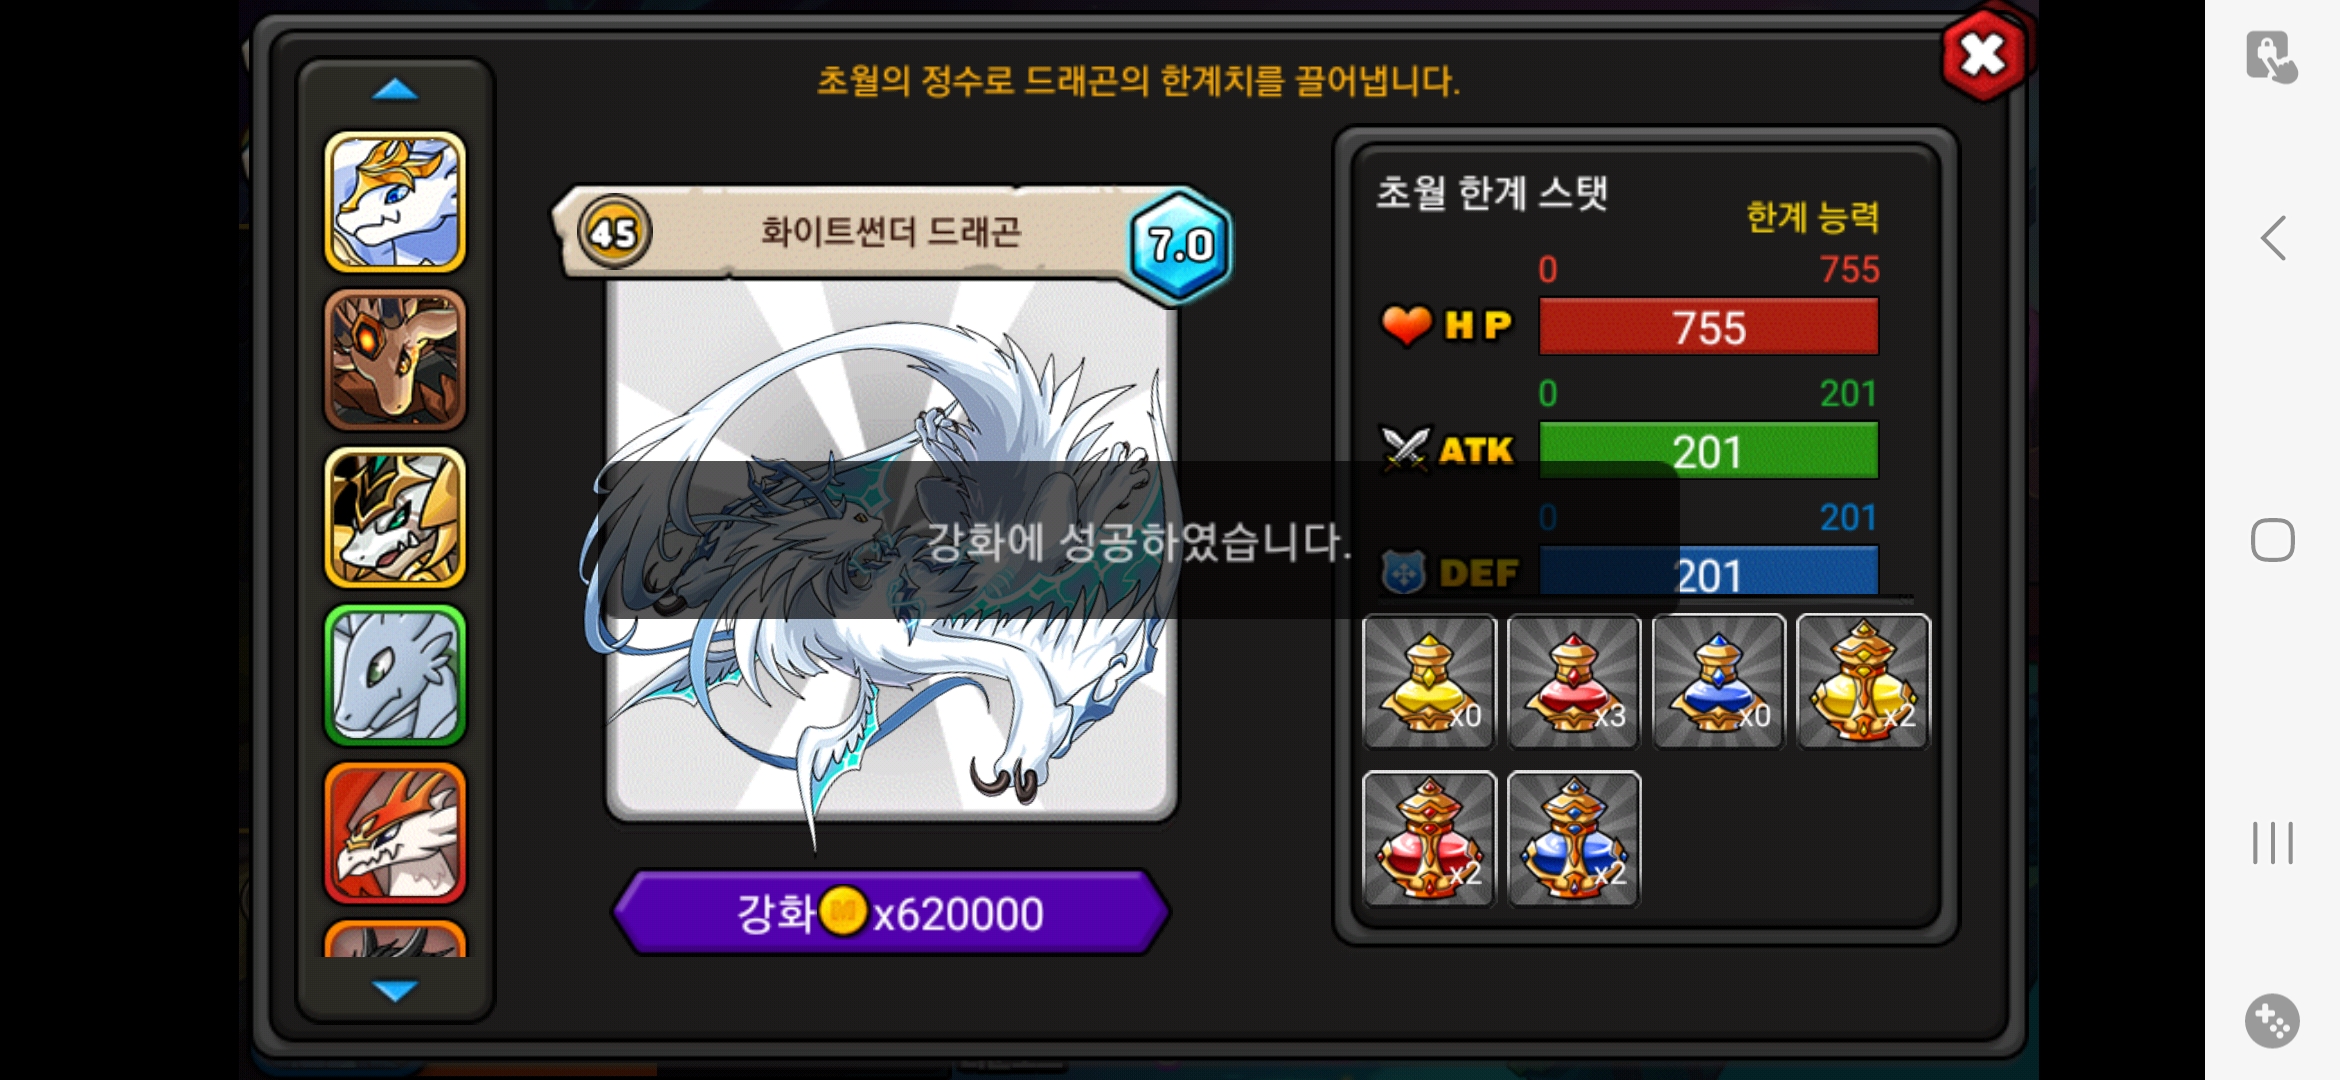Select the large golden essence potion x2
This screenshot has width=2340, height=1080.
point(1863,682)
